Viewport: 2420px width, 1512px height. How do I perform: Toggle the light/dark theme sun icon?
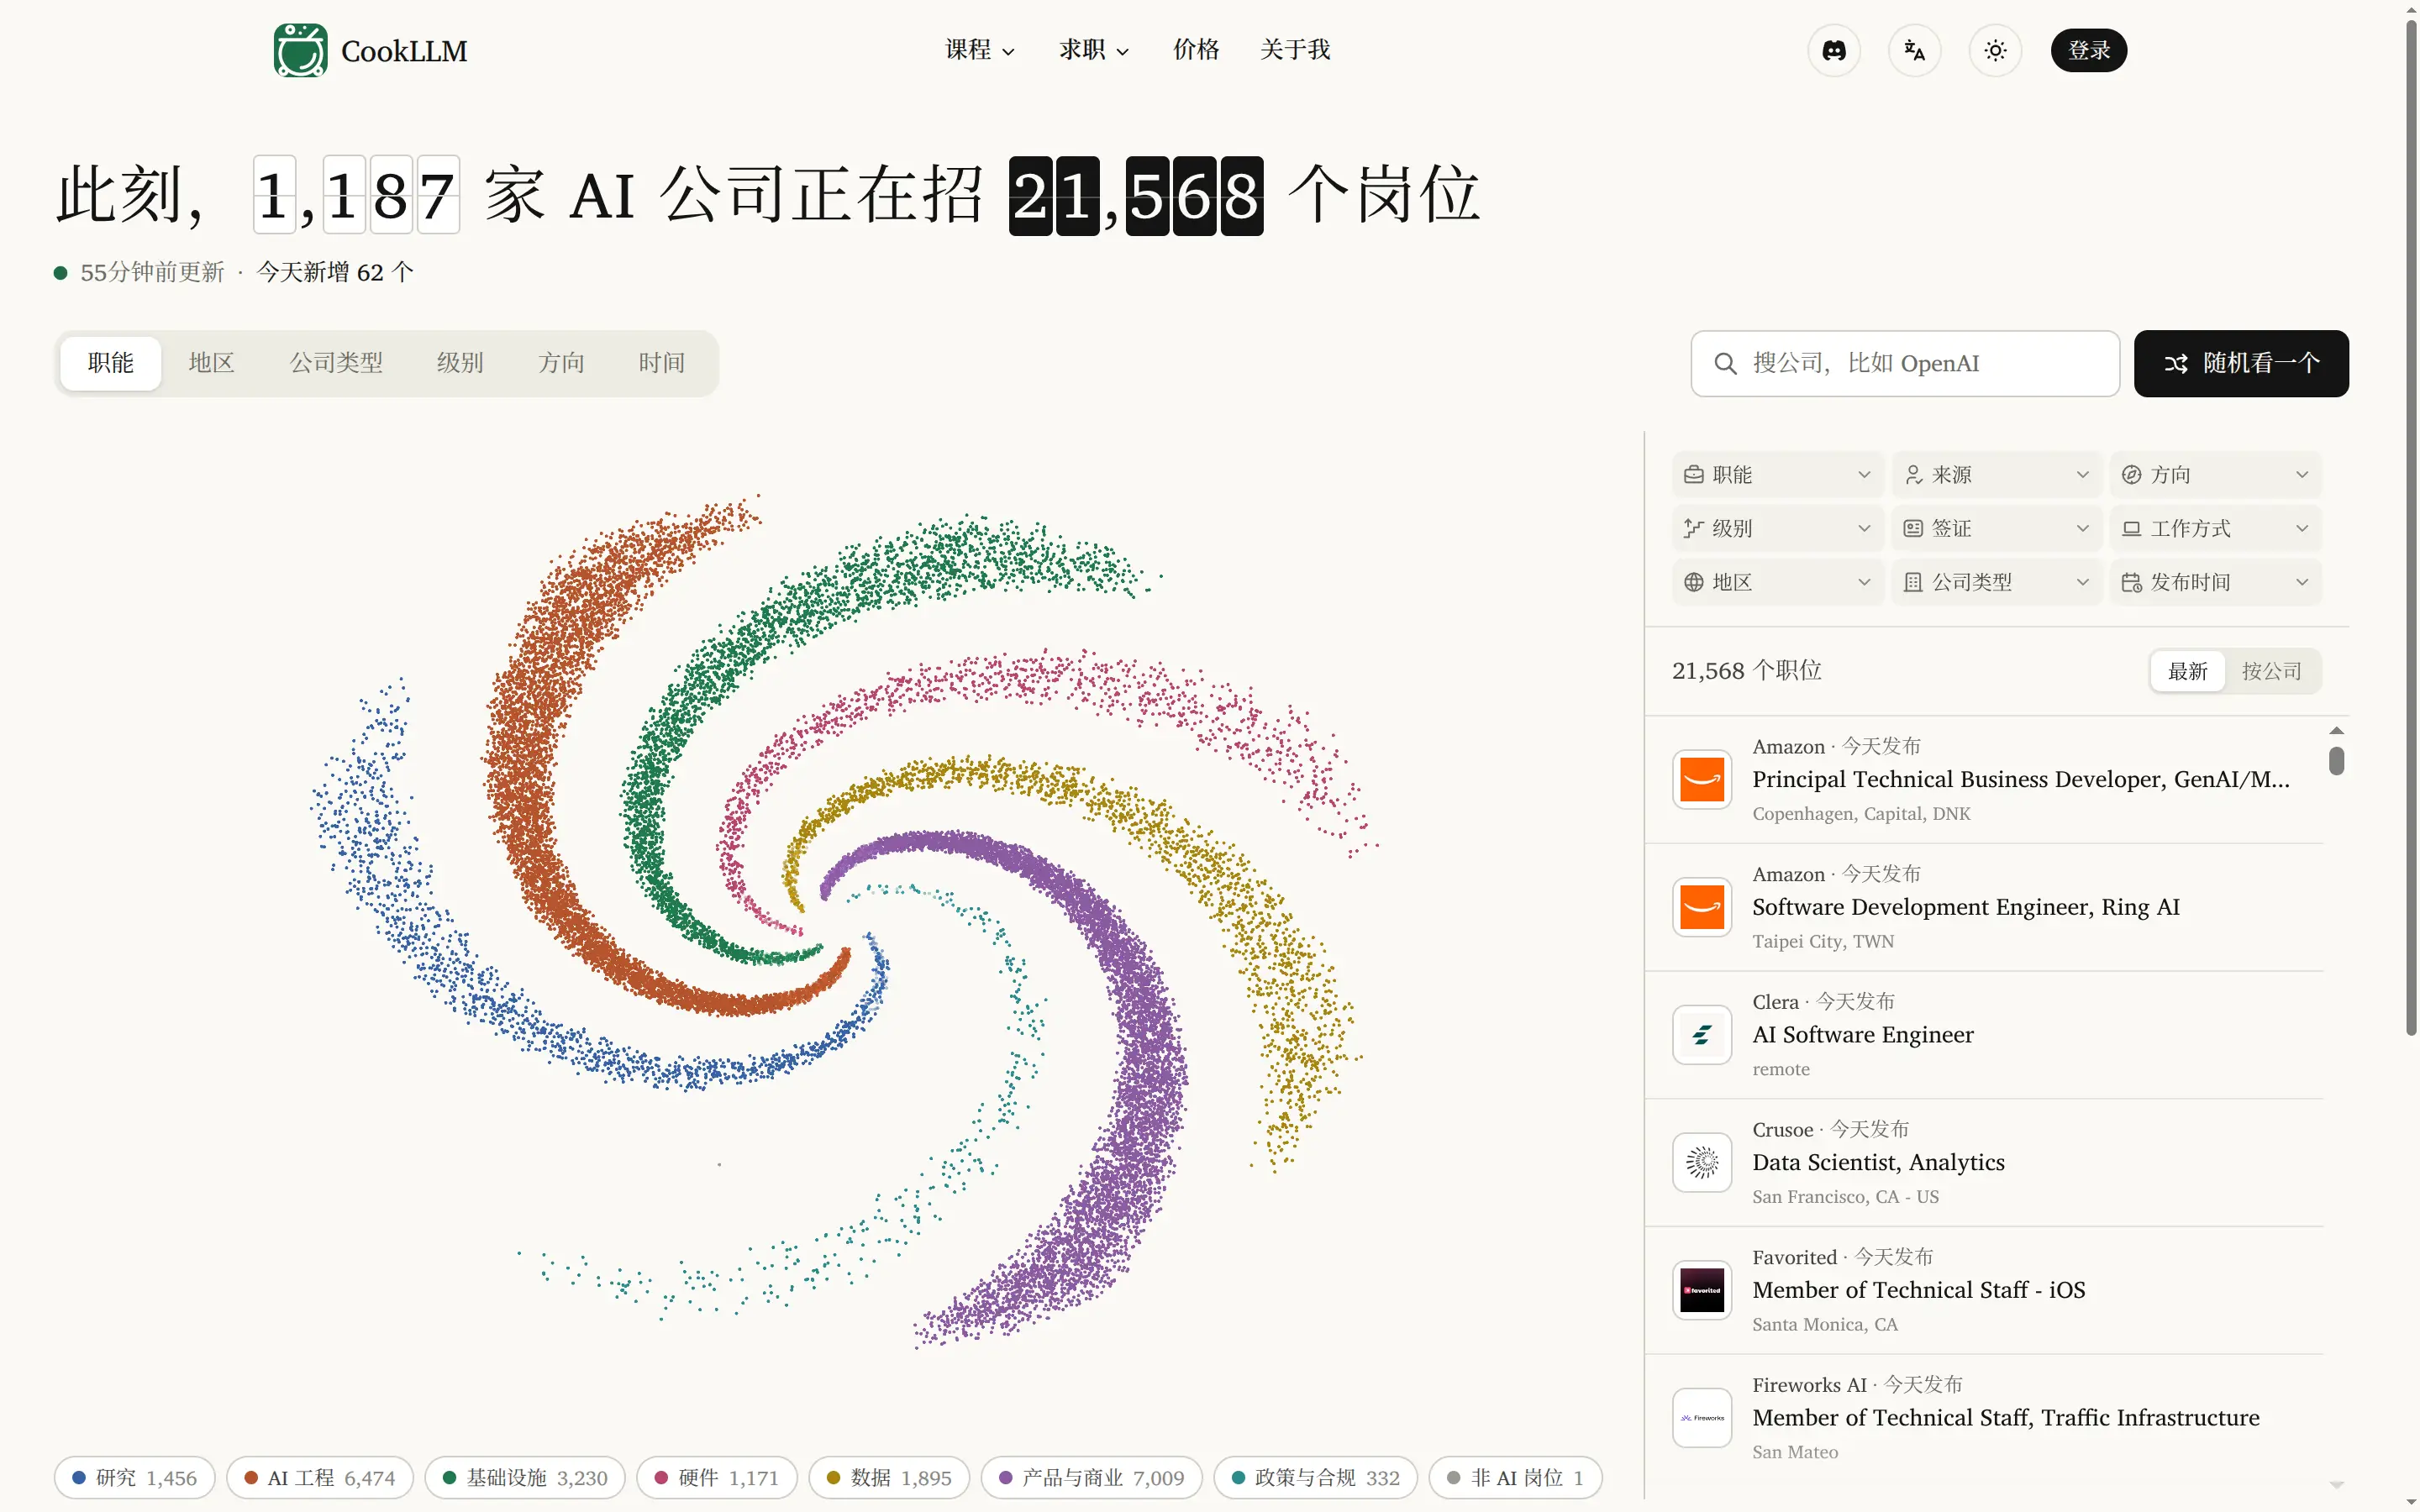point(1995,50)
